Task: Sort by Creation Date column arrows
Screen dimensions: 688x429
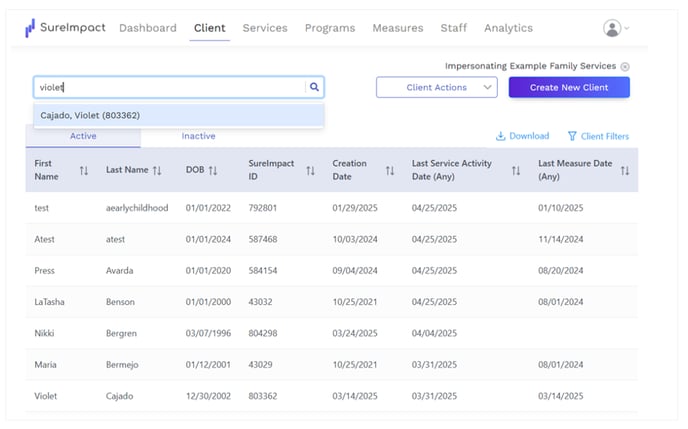Action: [390, 171]
